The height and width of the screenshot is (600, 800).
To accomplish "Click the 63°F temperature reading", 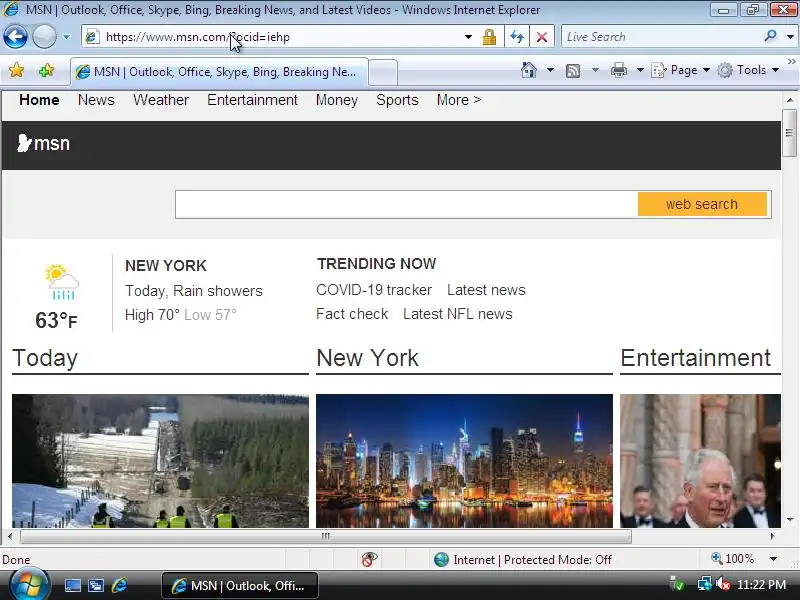I will [56, 320].
